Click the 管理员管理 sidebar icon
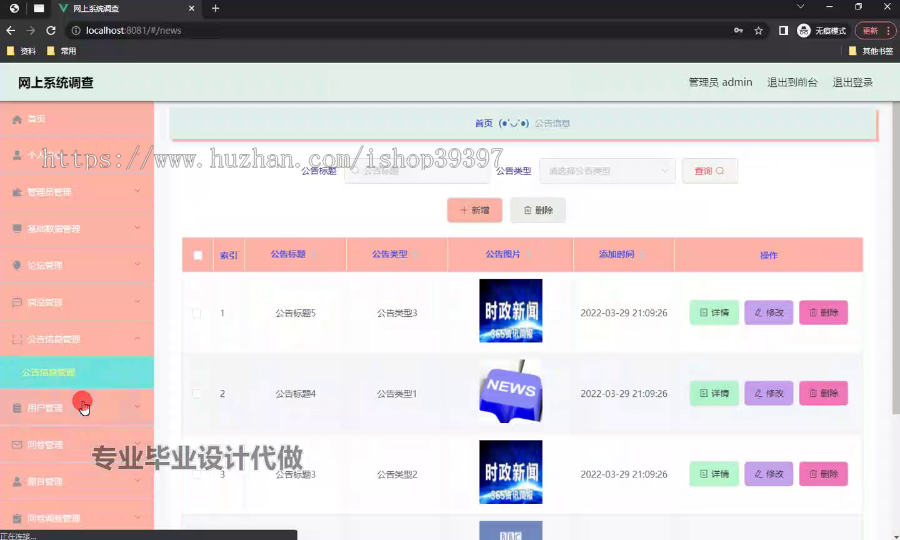Viewport: 900px width, 540px height. [17, 192]
